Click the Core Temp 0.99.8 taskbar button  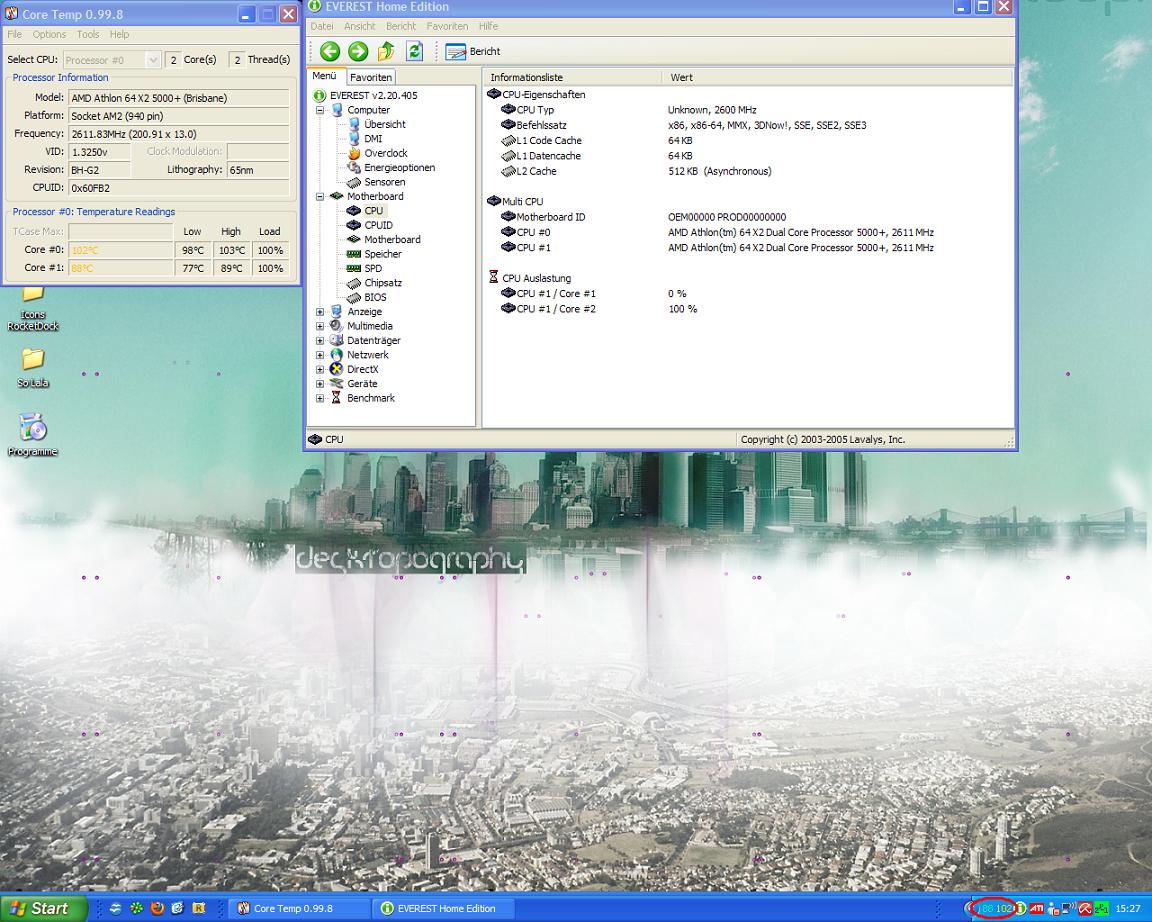(x=298, y=909)
